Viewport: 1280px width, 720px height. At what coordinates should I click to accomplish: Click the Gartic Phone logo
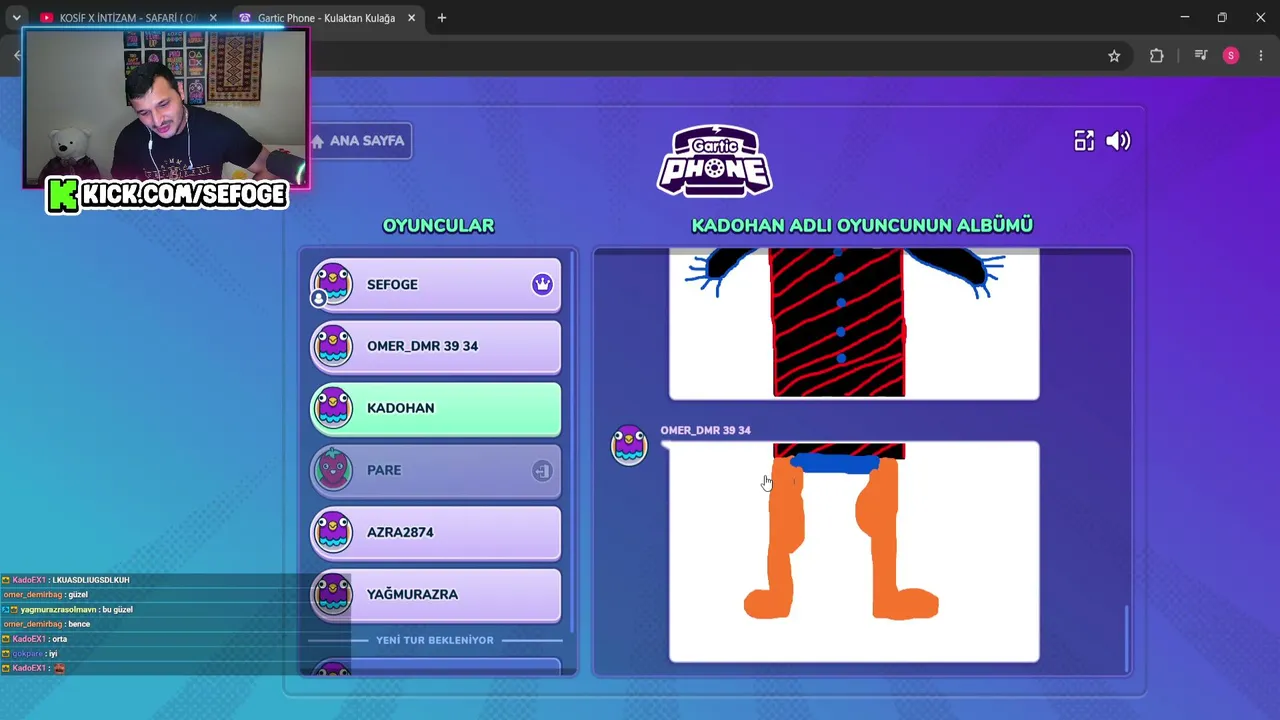coord(714,161)
